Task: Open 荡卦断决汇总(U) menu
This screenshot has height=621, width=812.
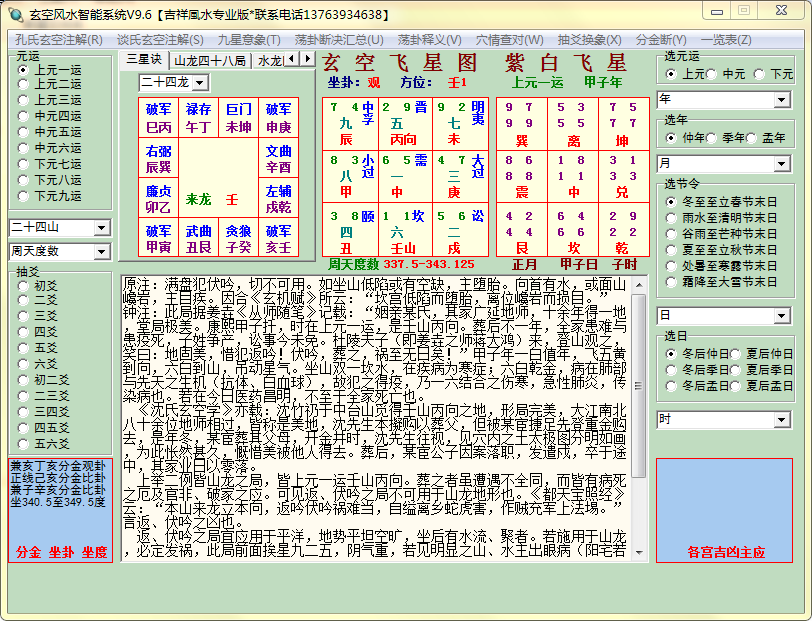Action: 339,40
